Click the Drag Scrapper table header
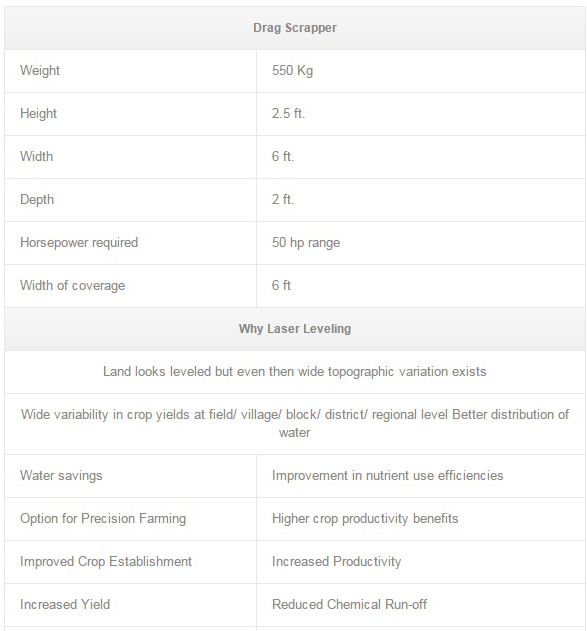587x631 pixels. pyautogui.click(x=295, y=28)
